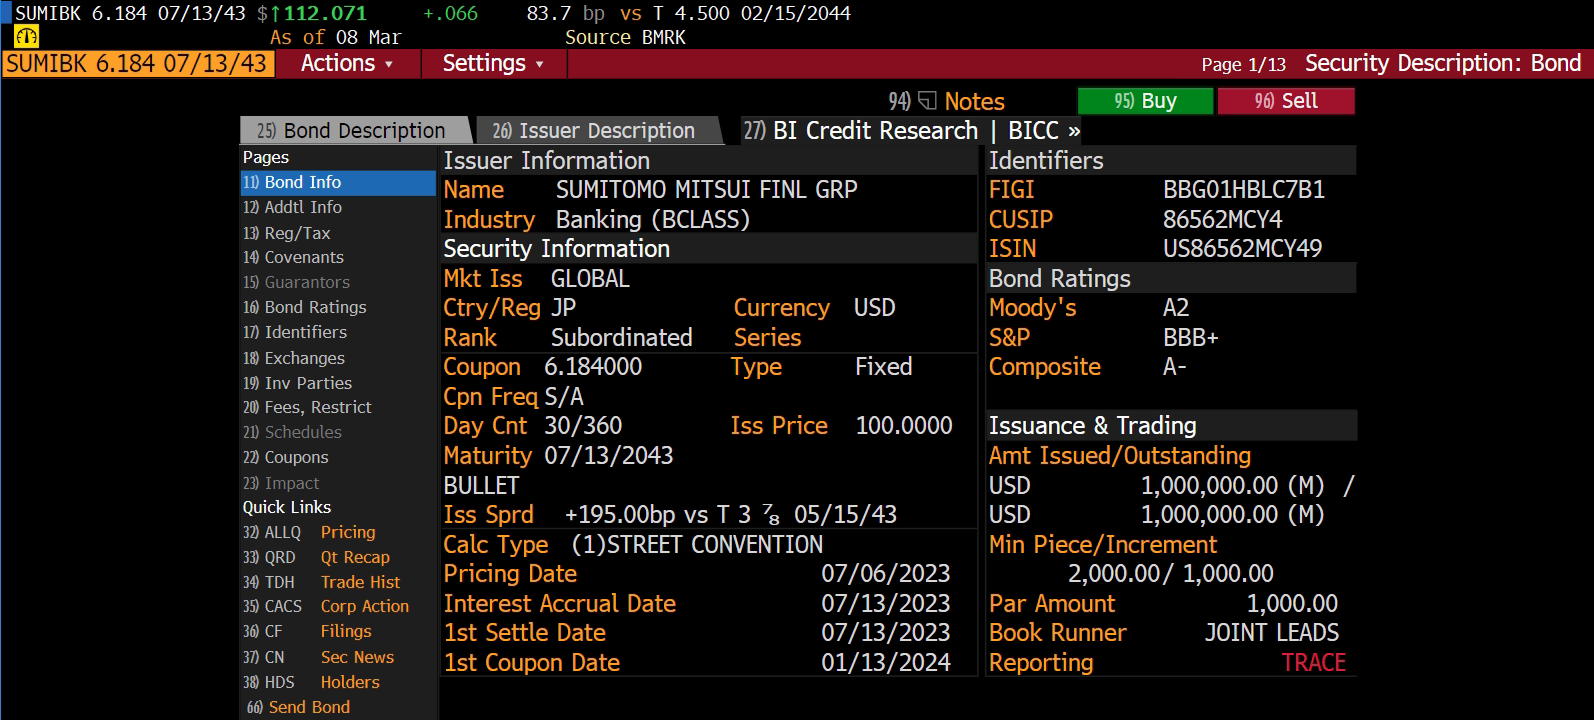
Task: Click the CUSIP value 86562MCY4
Action: pos(1222,220)
